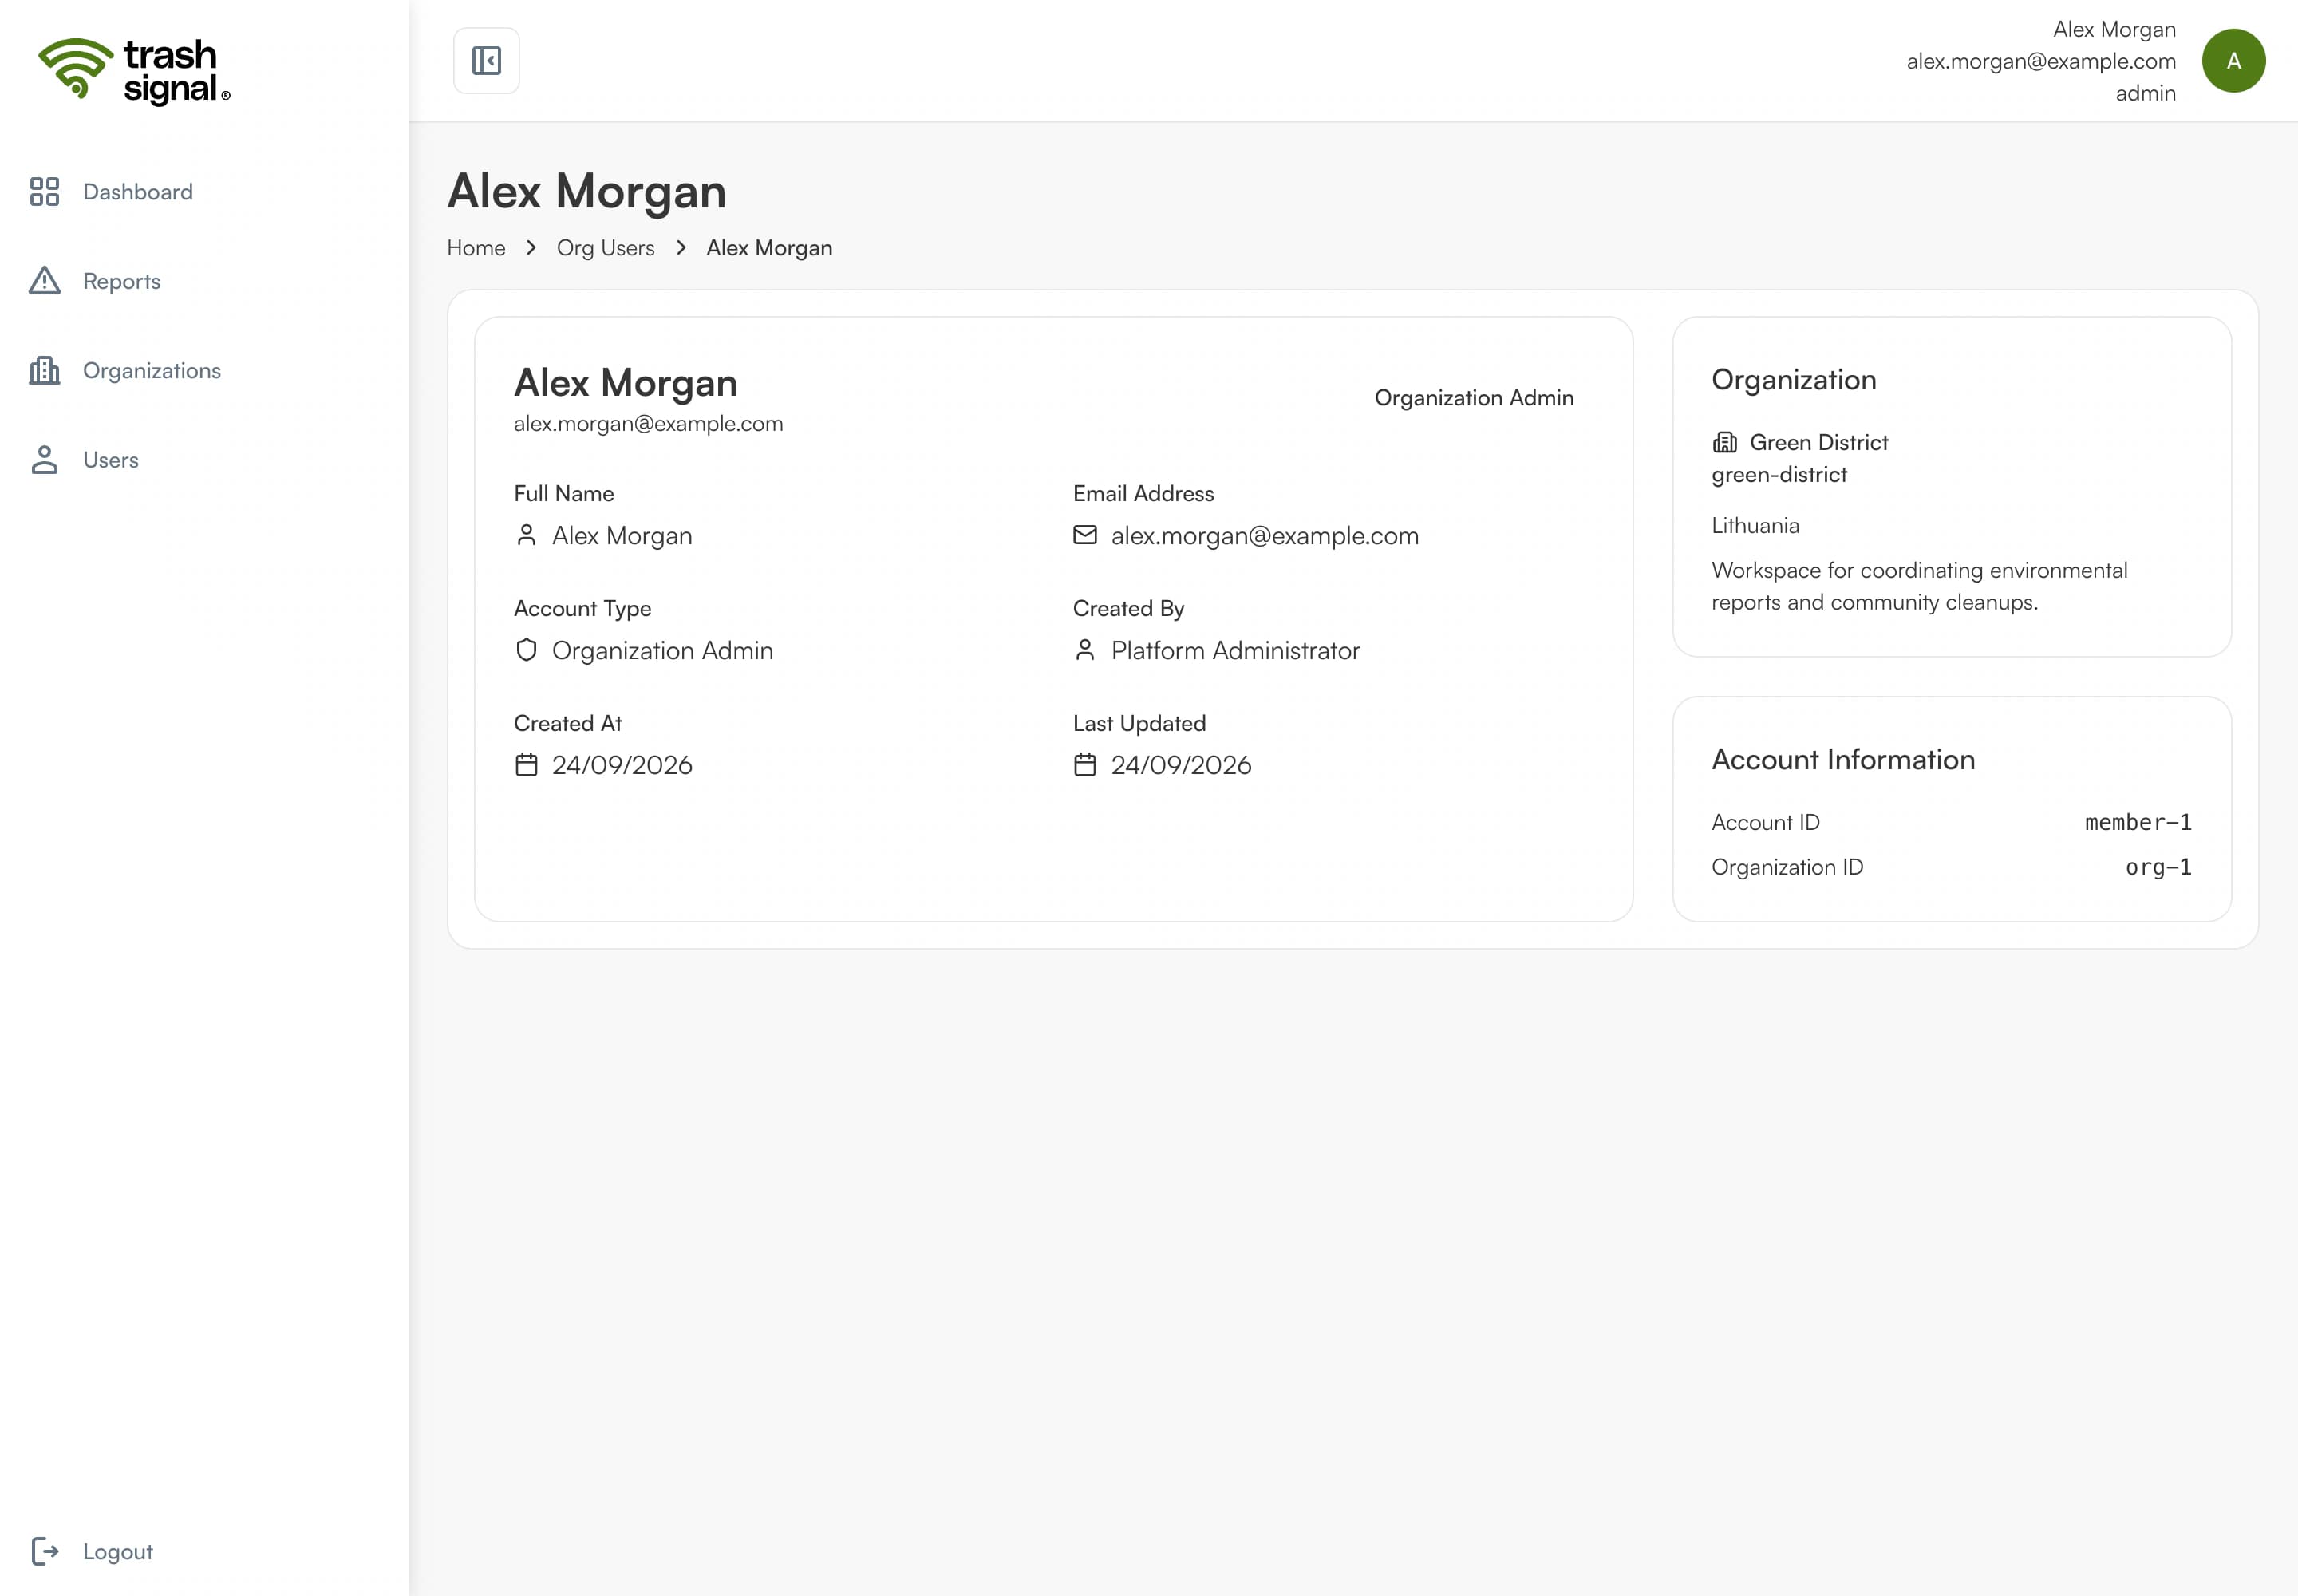Click the building icon beside Green District

[1725, 442]
